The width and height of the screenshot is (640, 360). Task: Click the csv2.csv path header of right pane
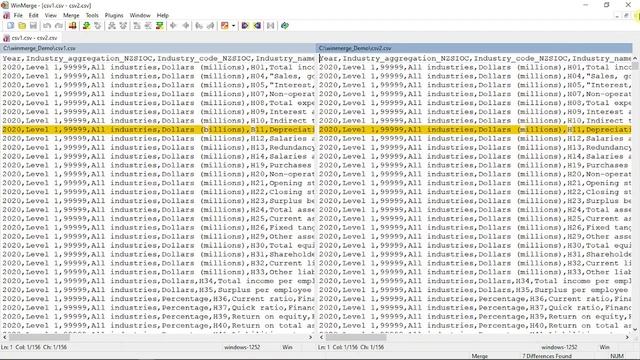tap(474, 48)
